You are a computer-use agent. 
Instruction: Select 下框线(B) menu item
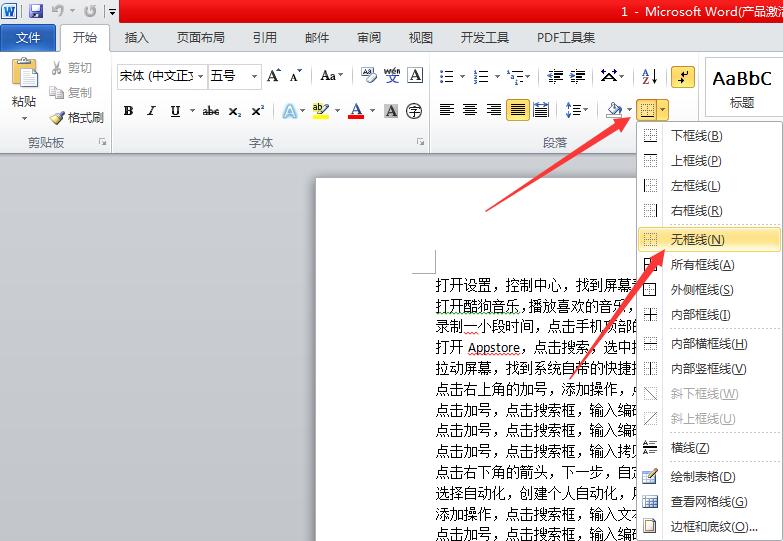click(x=709, y=135)
